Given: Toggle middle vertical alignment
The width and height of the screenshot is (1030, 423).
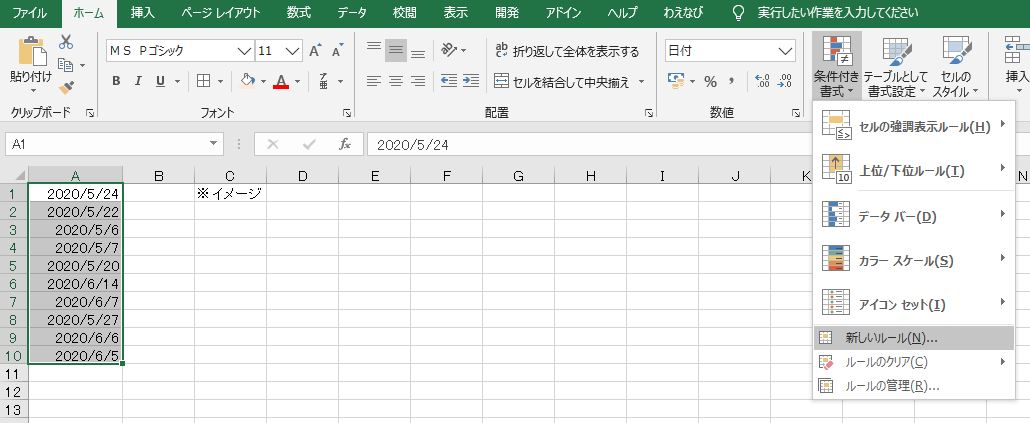Looking at the screenshot, I should tap(395, 51).
